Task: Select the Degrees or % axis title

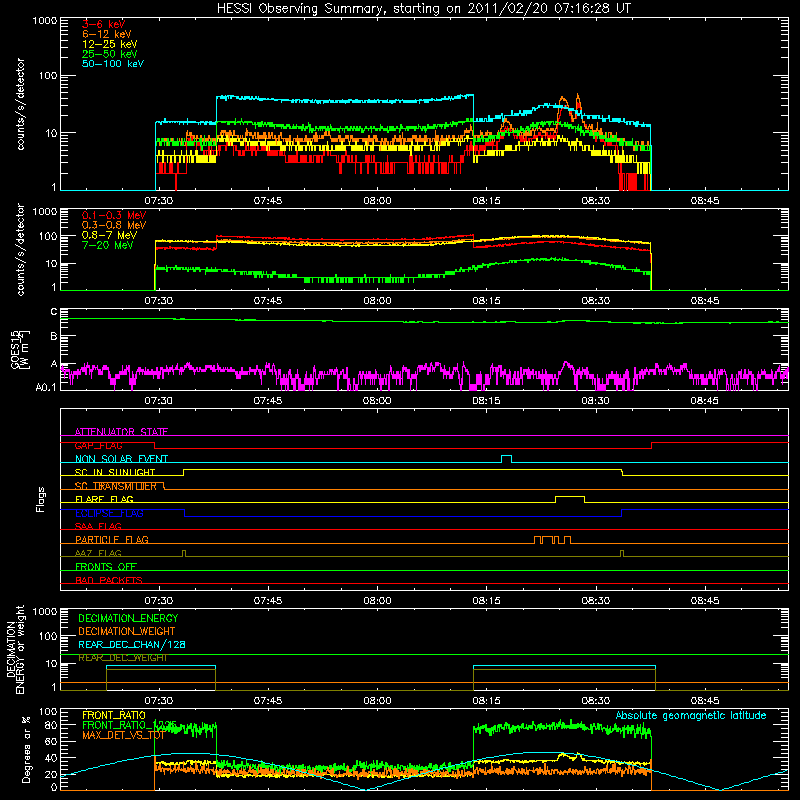Action: coord(26,749)
